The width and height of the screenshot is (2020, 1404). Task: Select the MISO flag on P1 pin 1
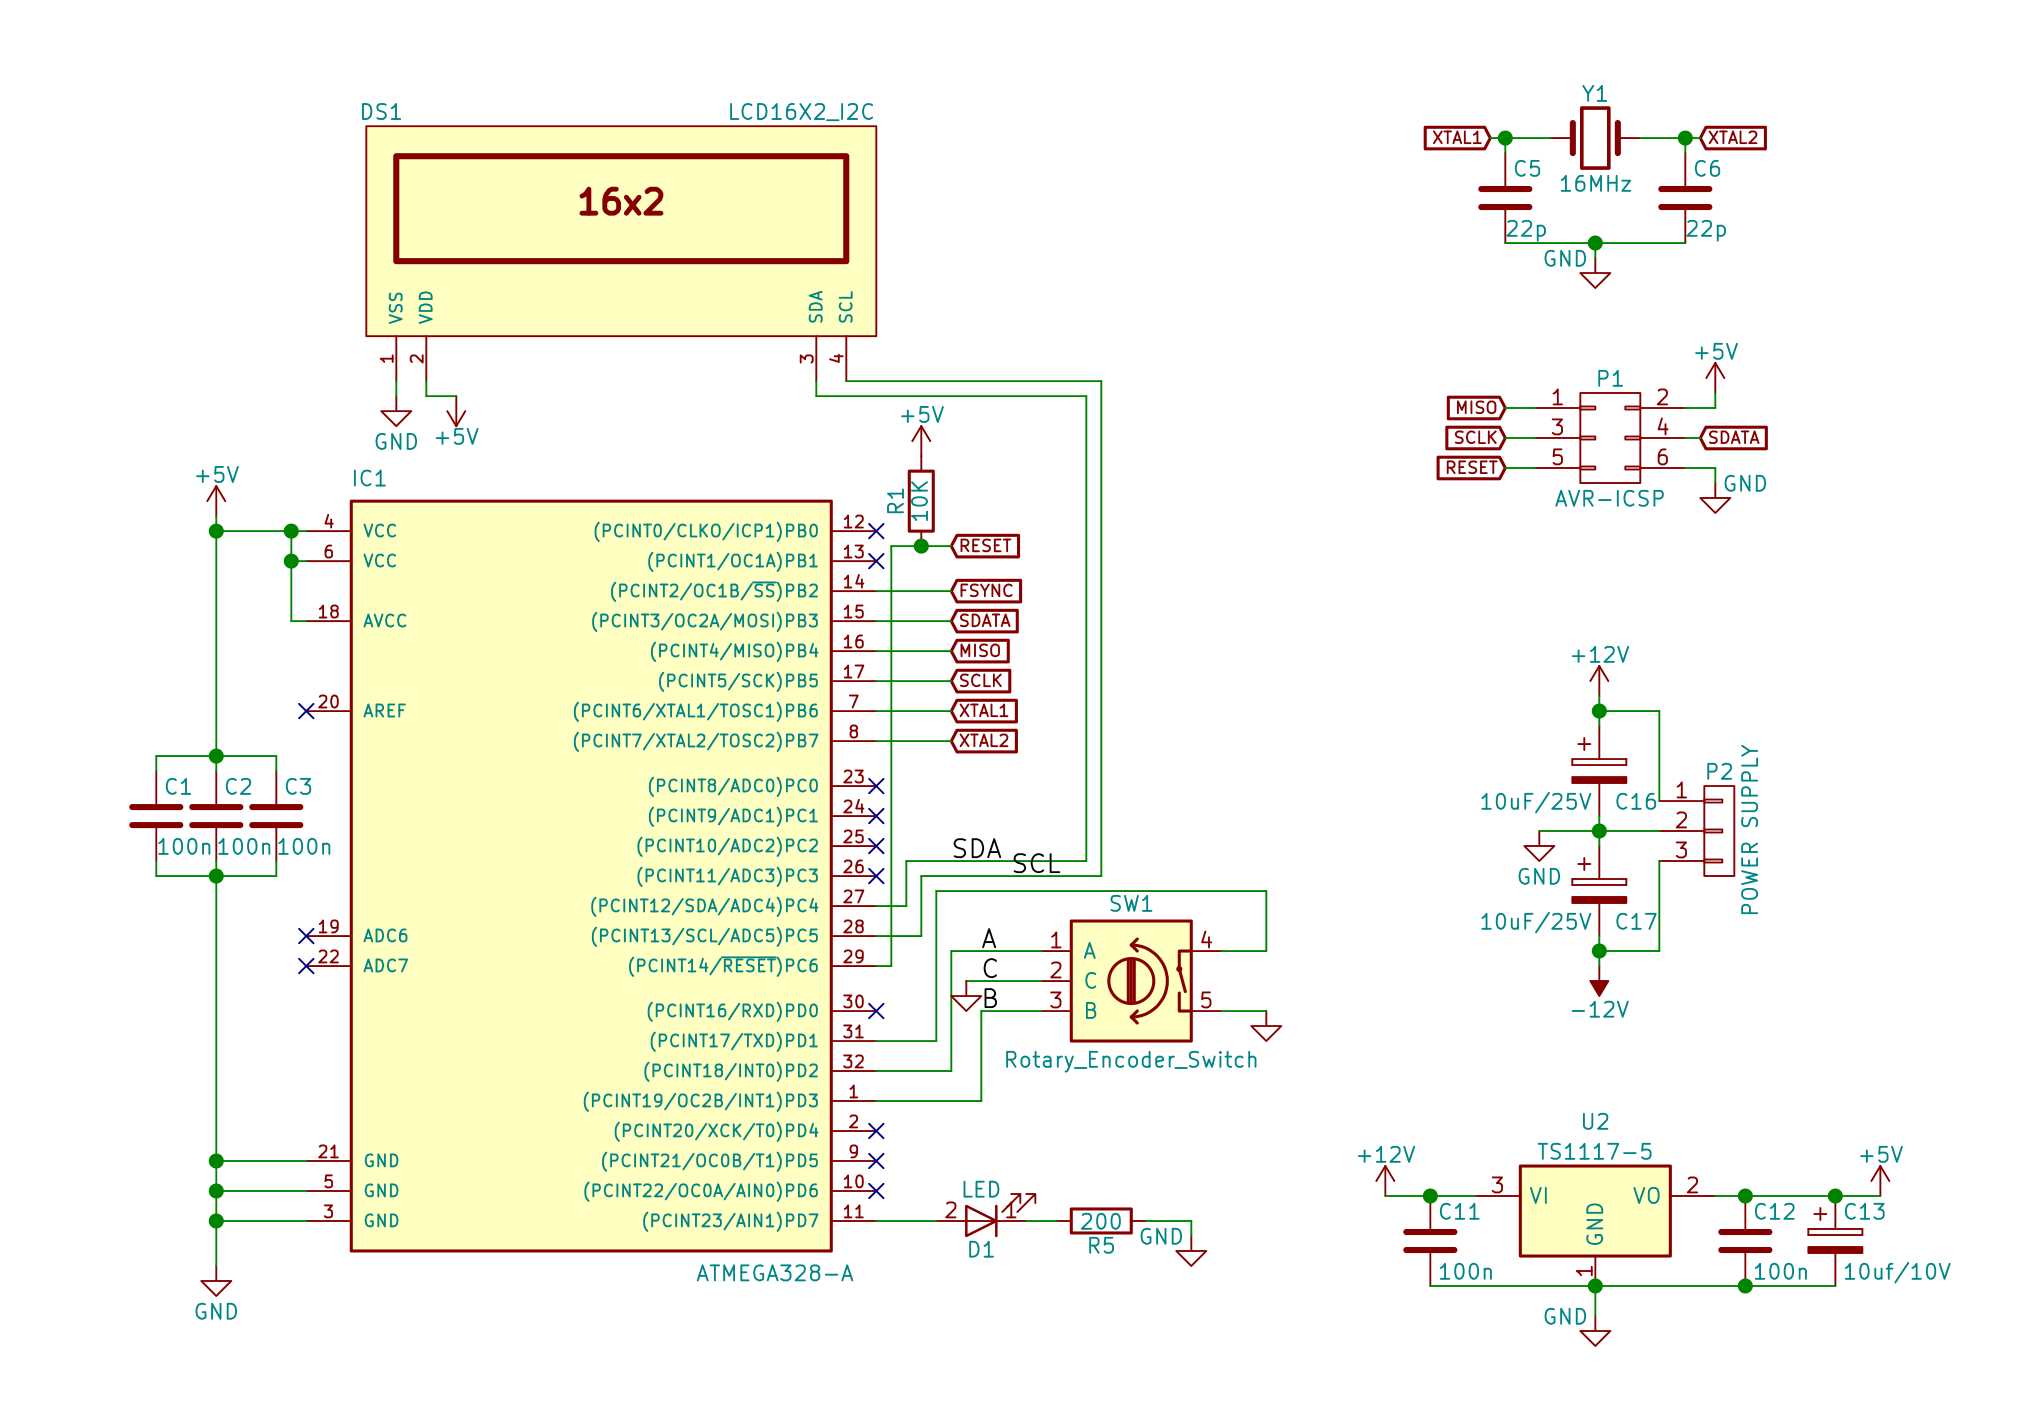pos(1476,408)
